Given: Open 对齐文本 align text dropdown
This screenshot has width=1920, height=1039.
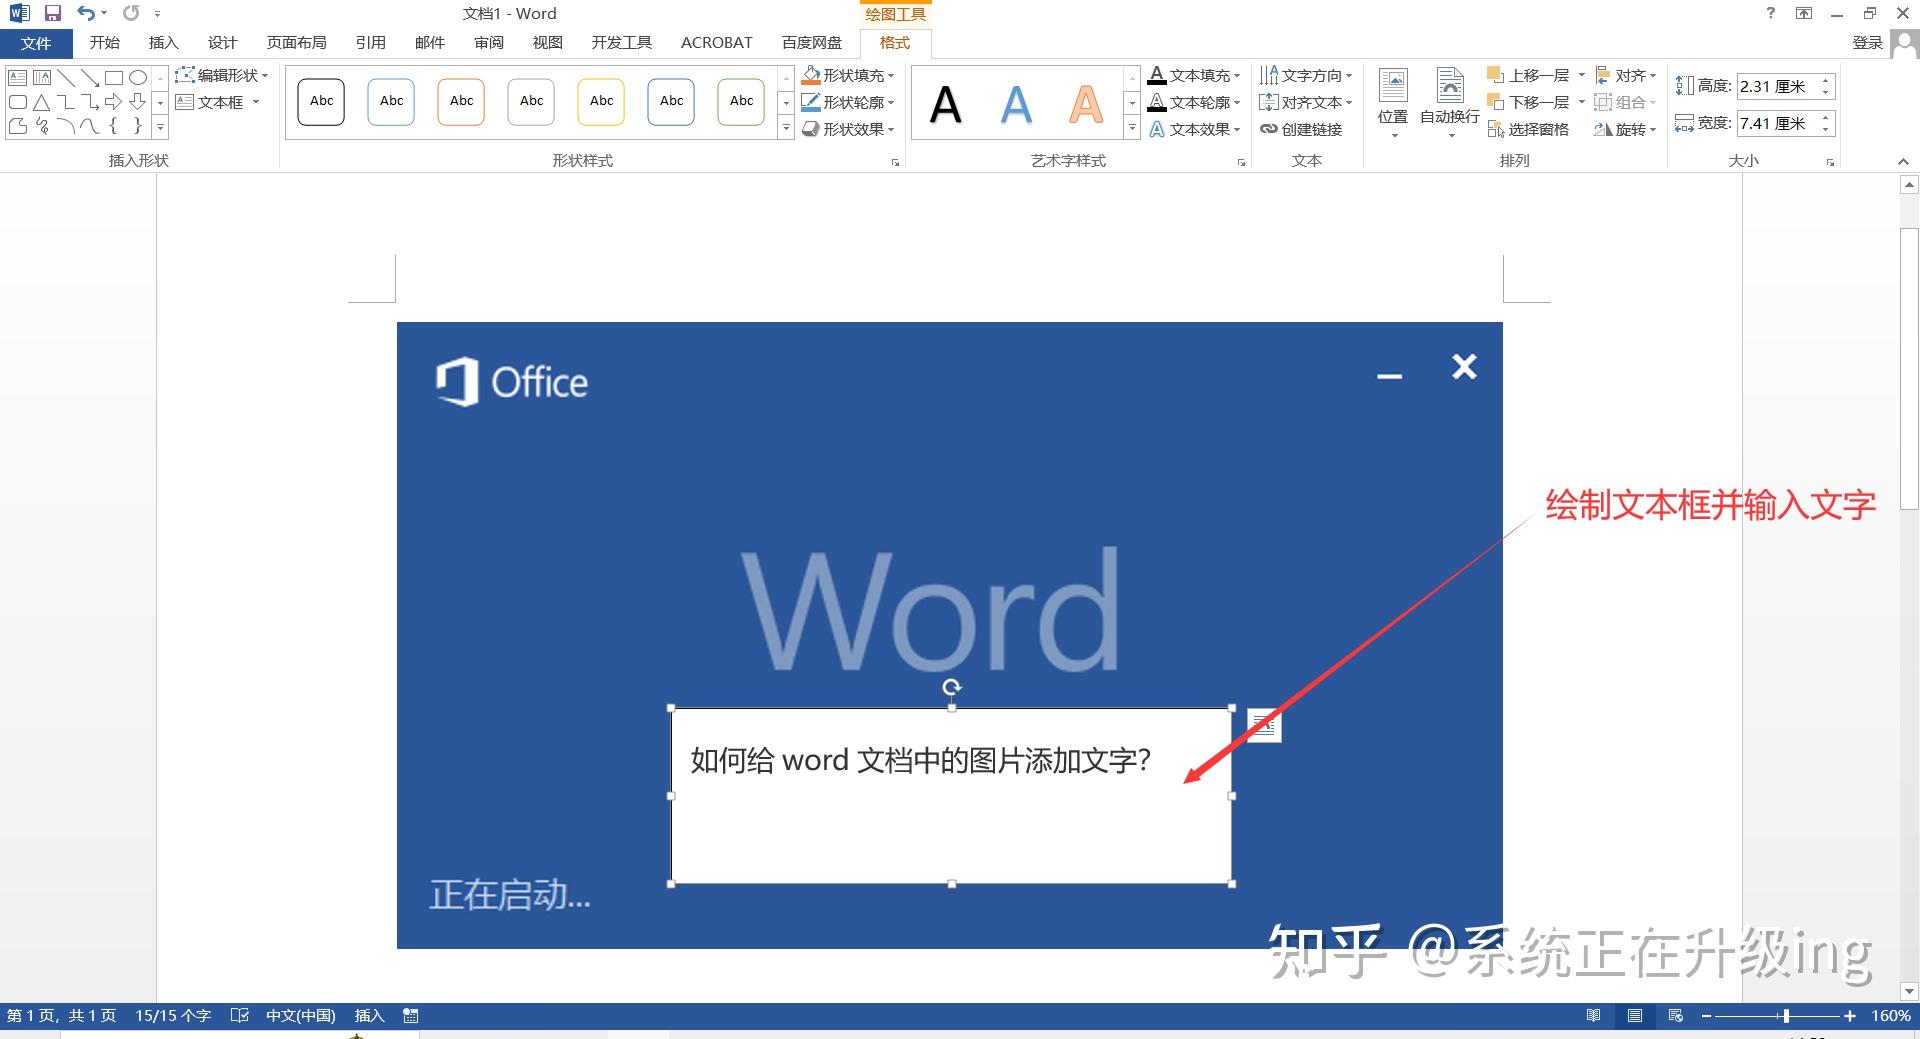Looking at the screenshot, I should (1306, 102).
